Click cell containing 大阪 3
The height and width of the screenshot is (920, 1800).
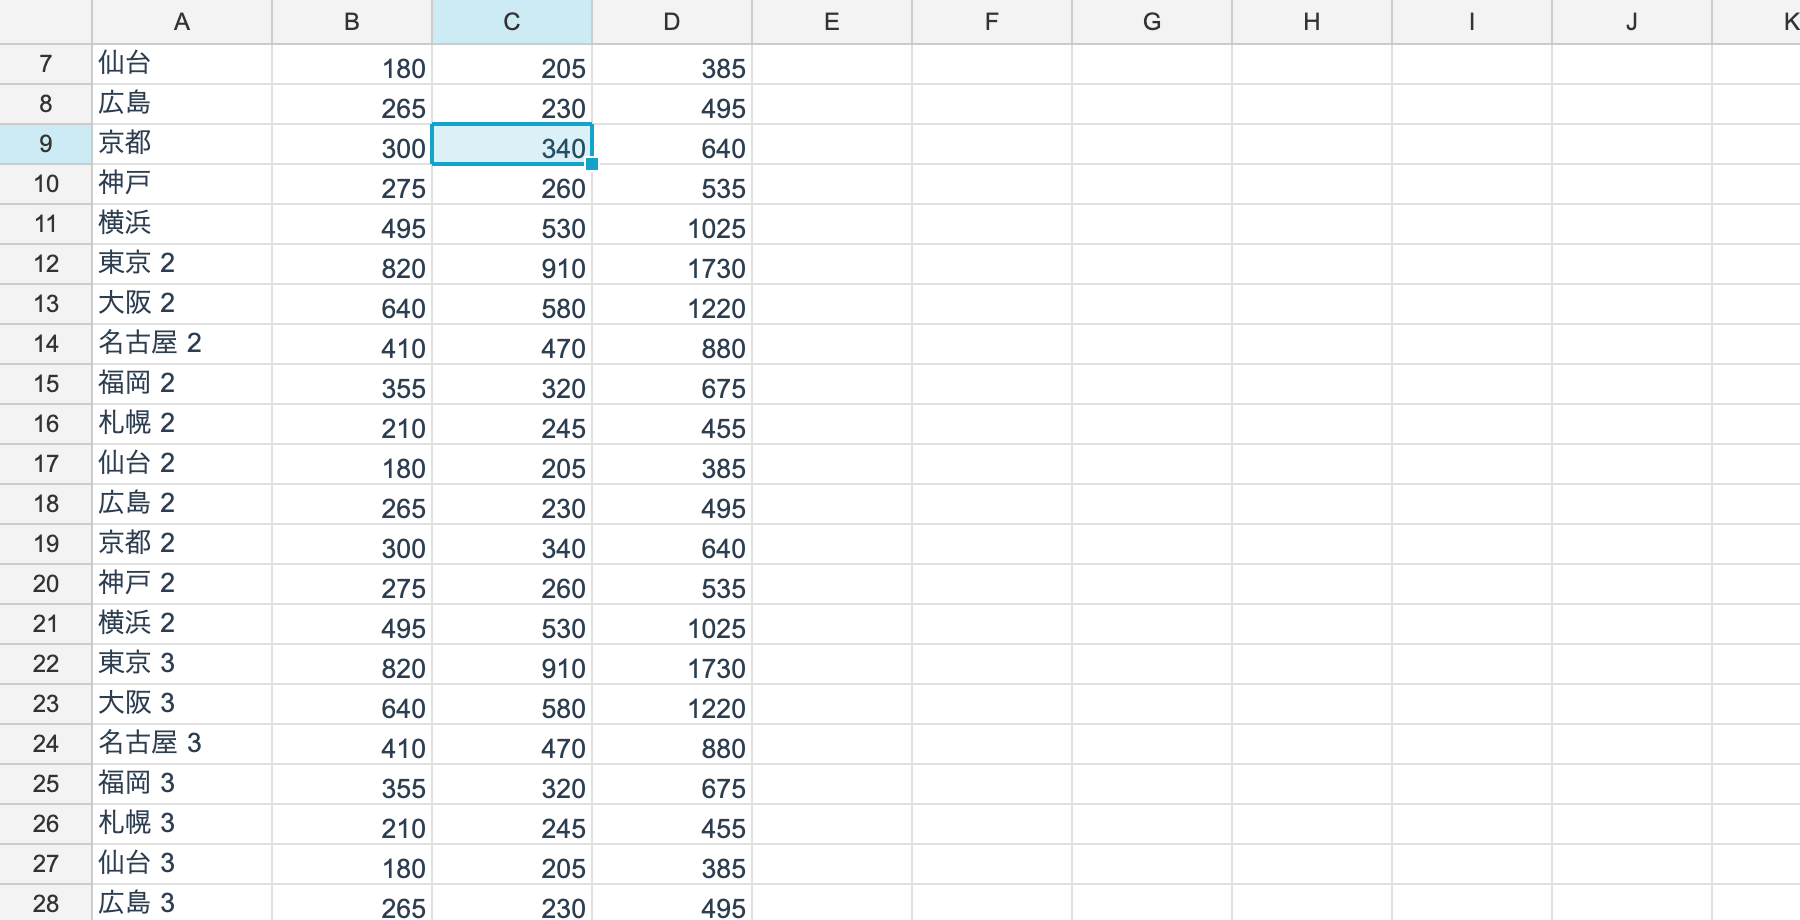(182, 704)
